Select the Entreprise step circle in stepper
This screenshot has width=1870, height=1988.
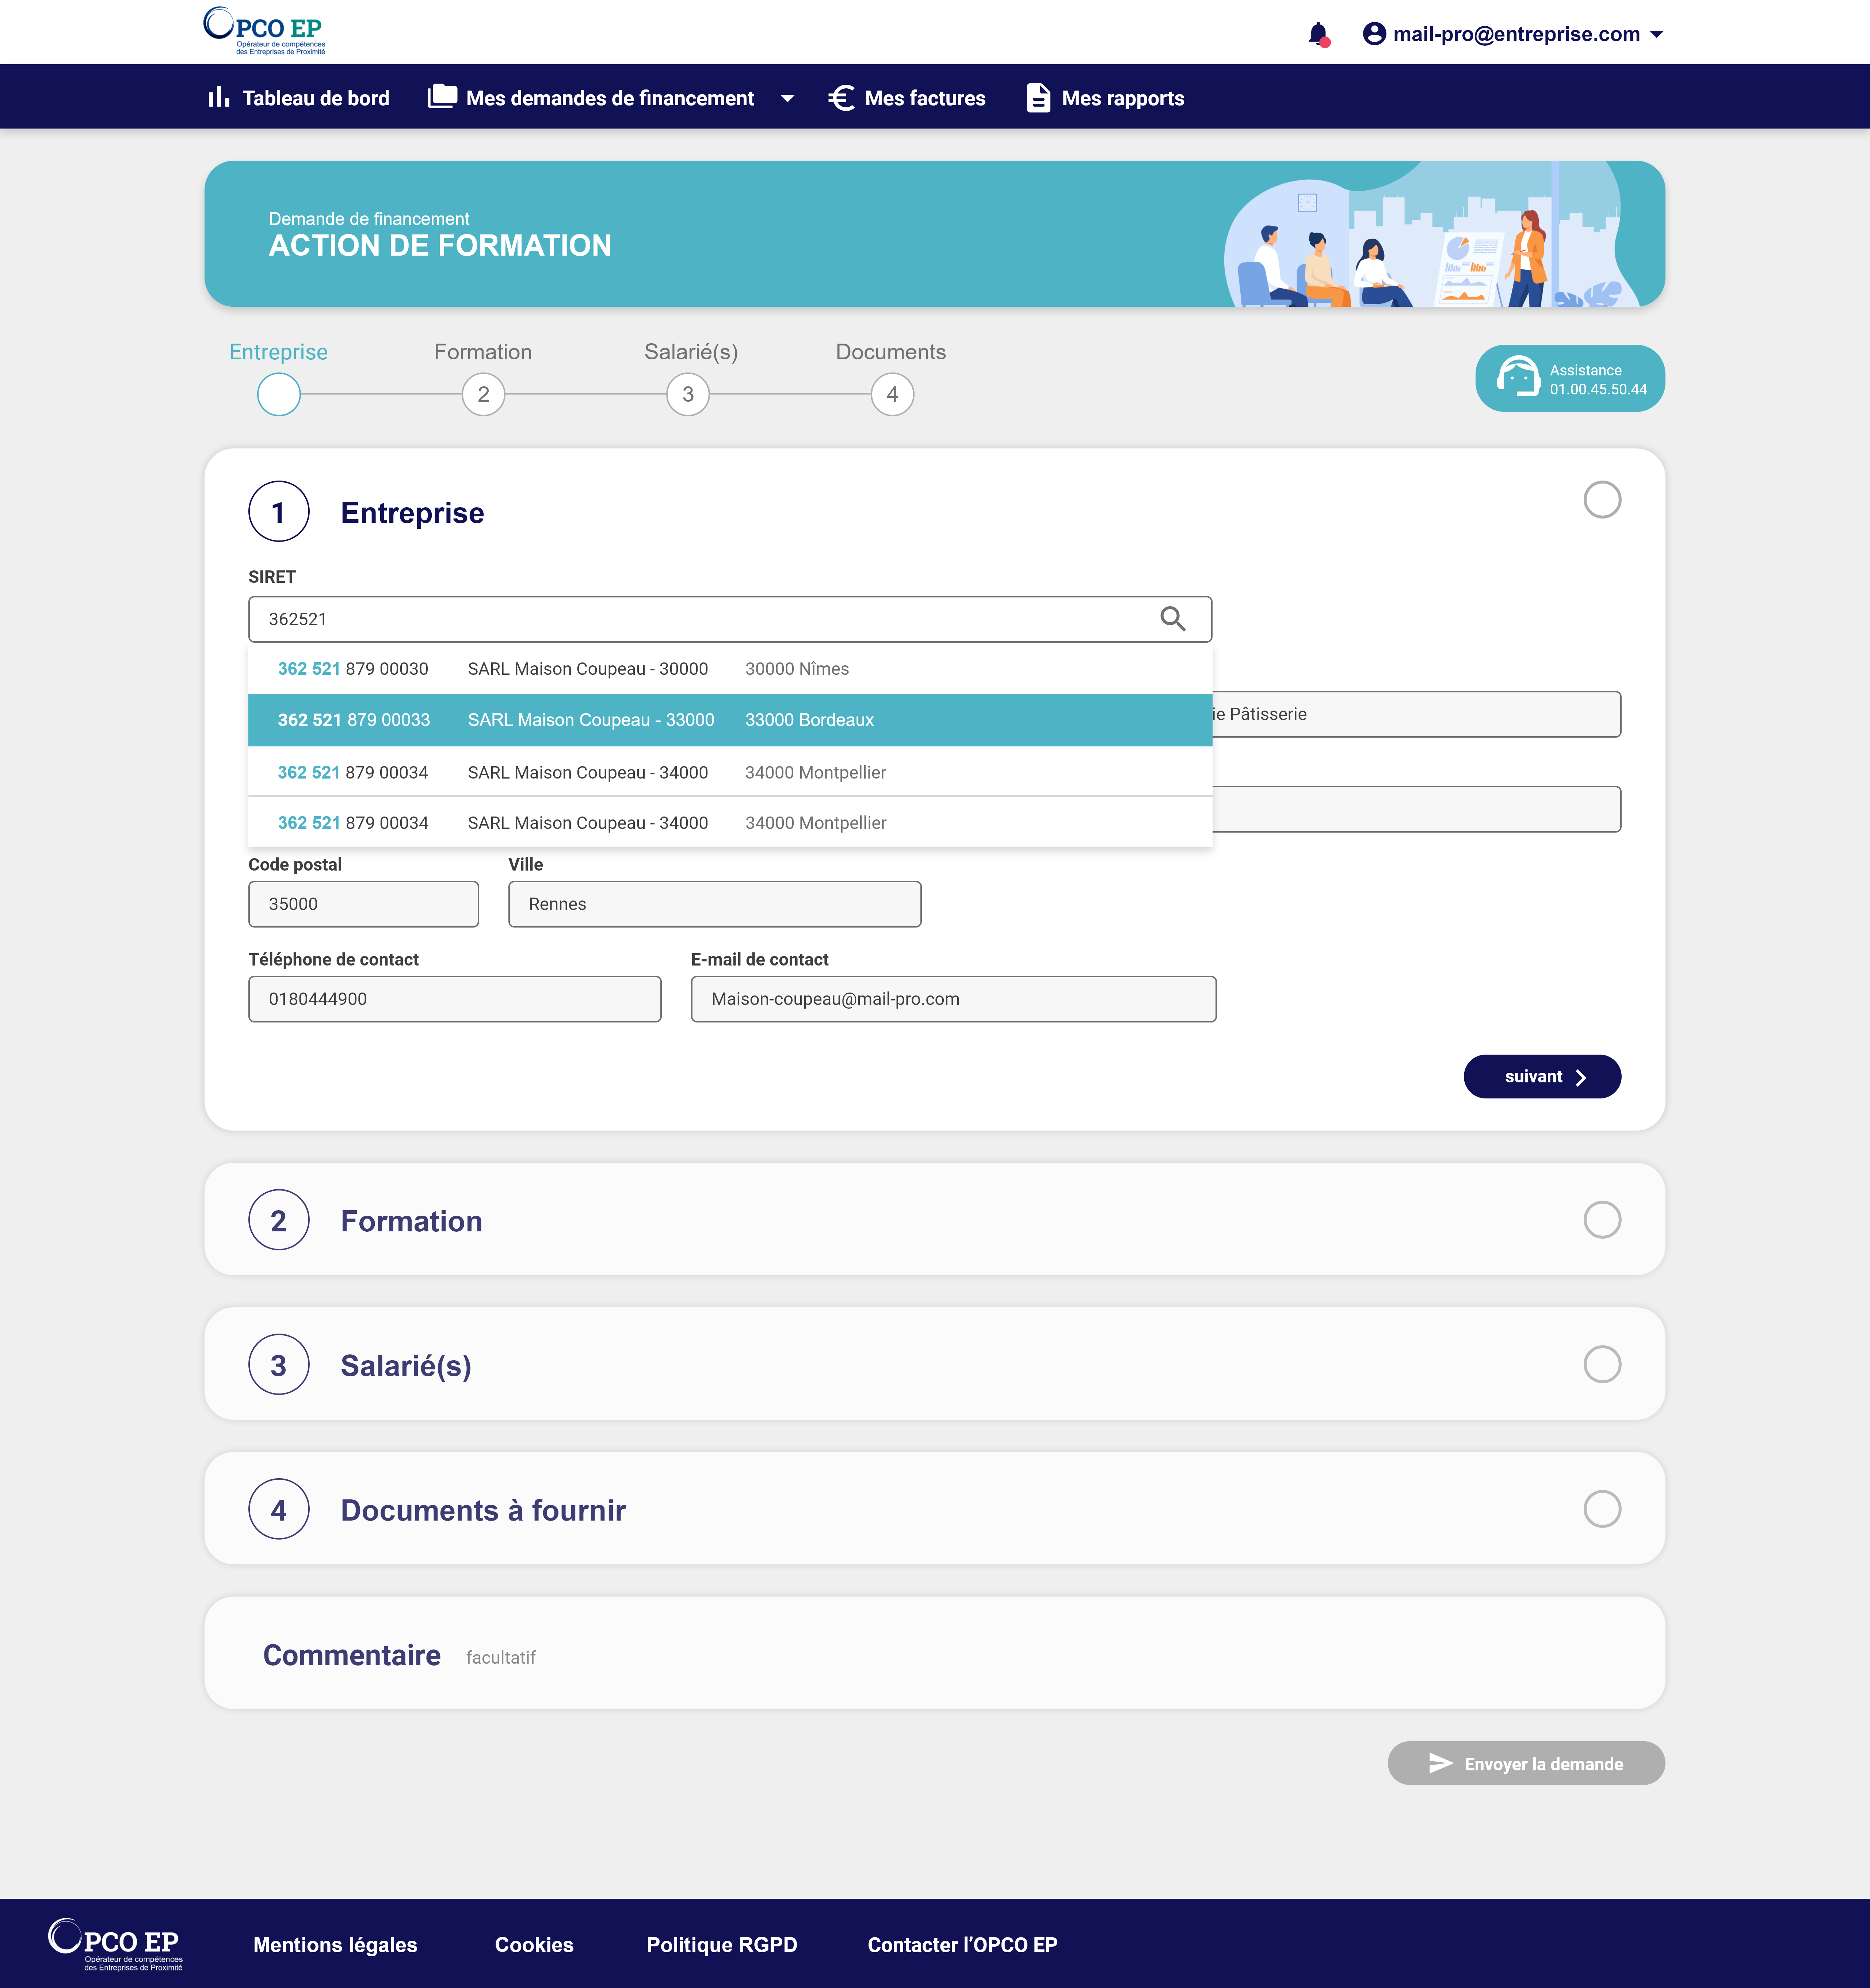pos(279,394)
